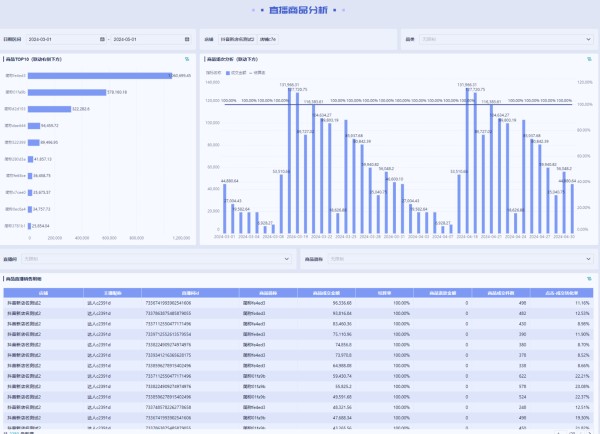Click the export icon on 商品成交分析 chart
Image resolution: width=600 pixels, height=434 pixels.
[x=589, y=59]
